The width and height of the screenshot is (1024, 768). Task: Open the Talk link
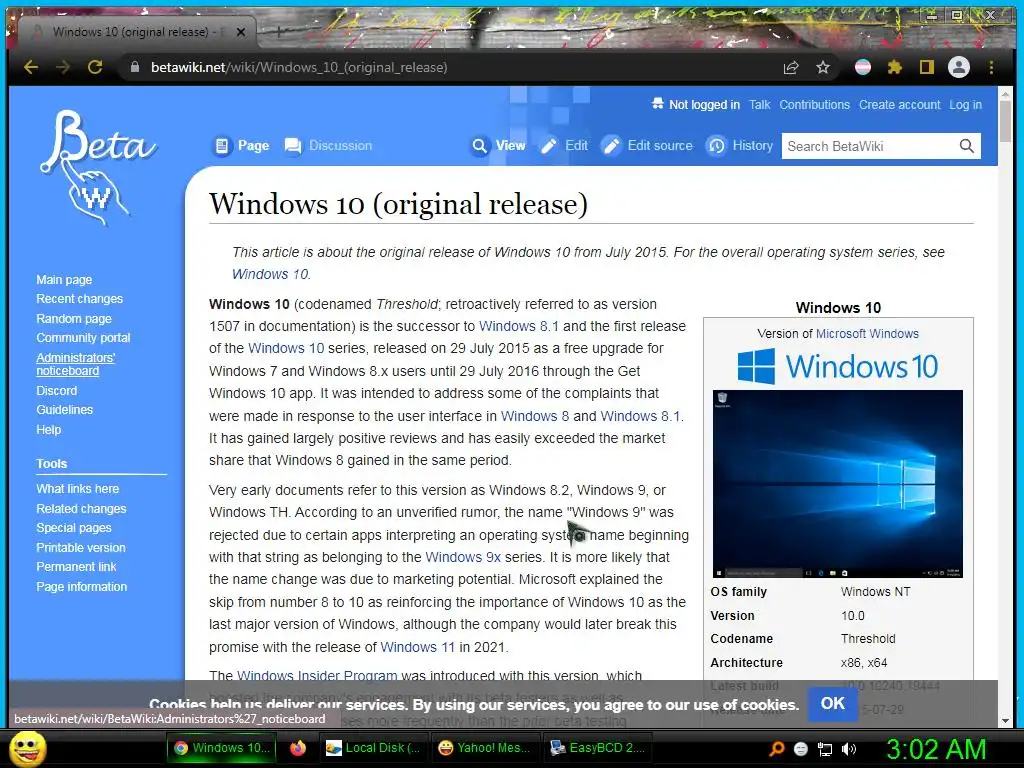tap(760, 104)
